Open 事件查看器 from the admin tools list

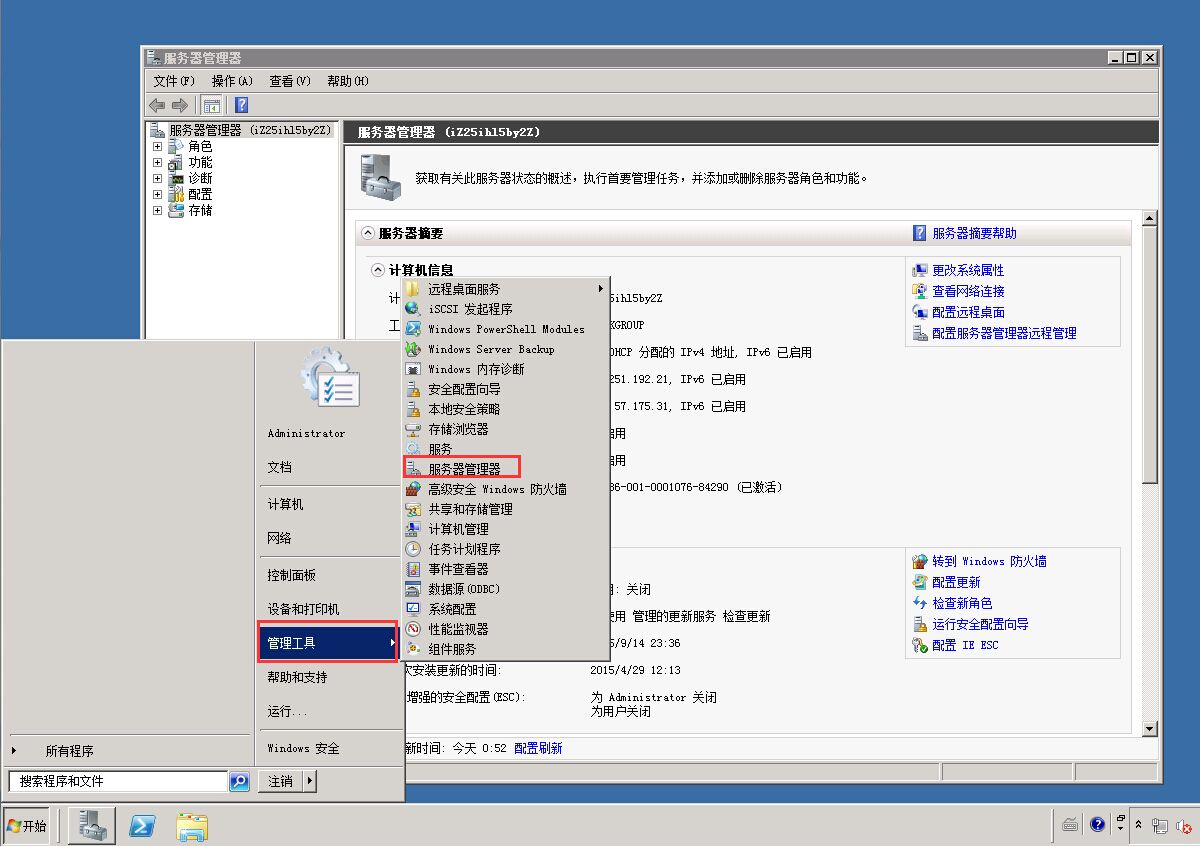point(458,569)
